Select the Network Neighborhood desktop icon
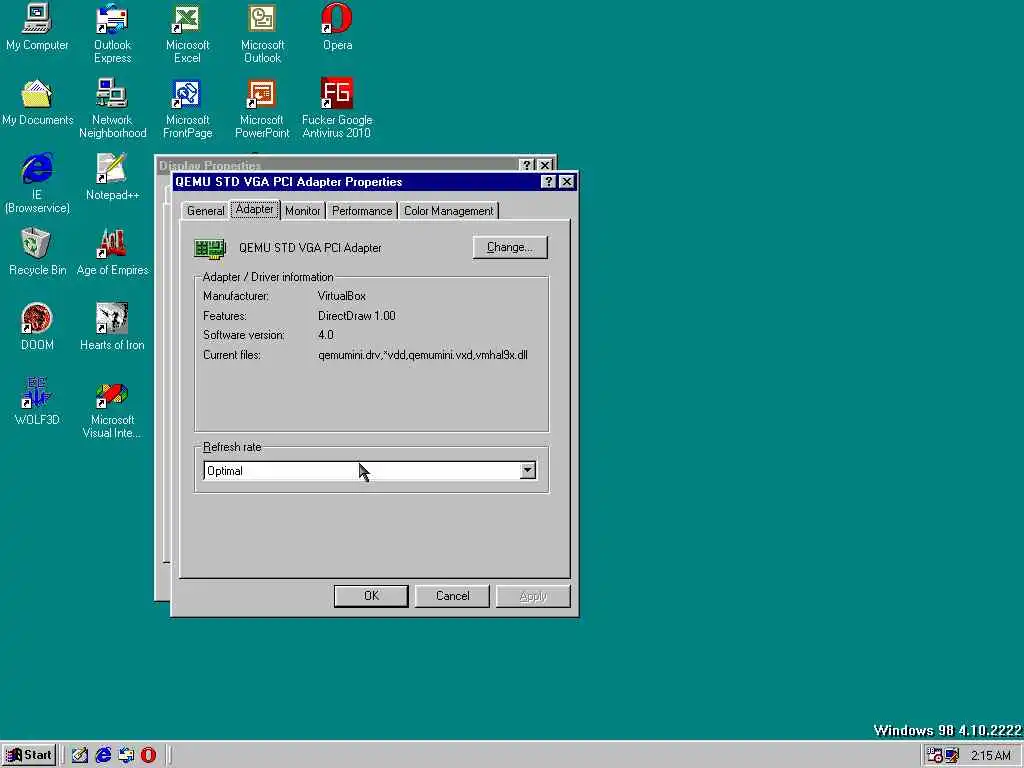This screenshot has height=768, width=1024. click(112, 108)
